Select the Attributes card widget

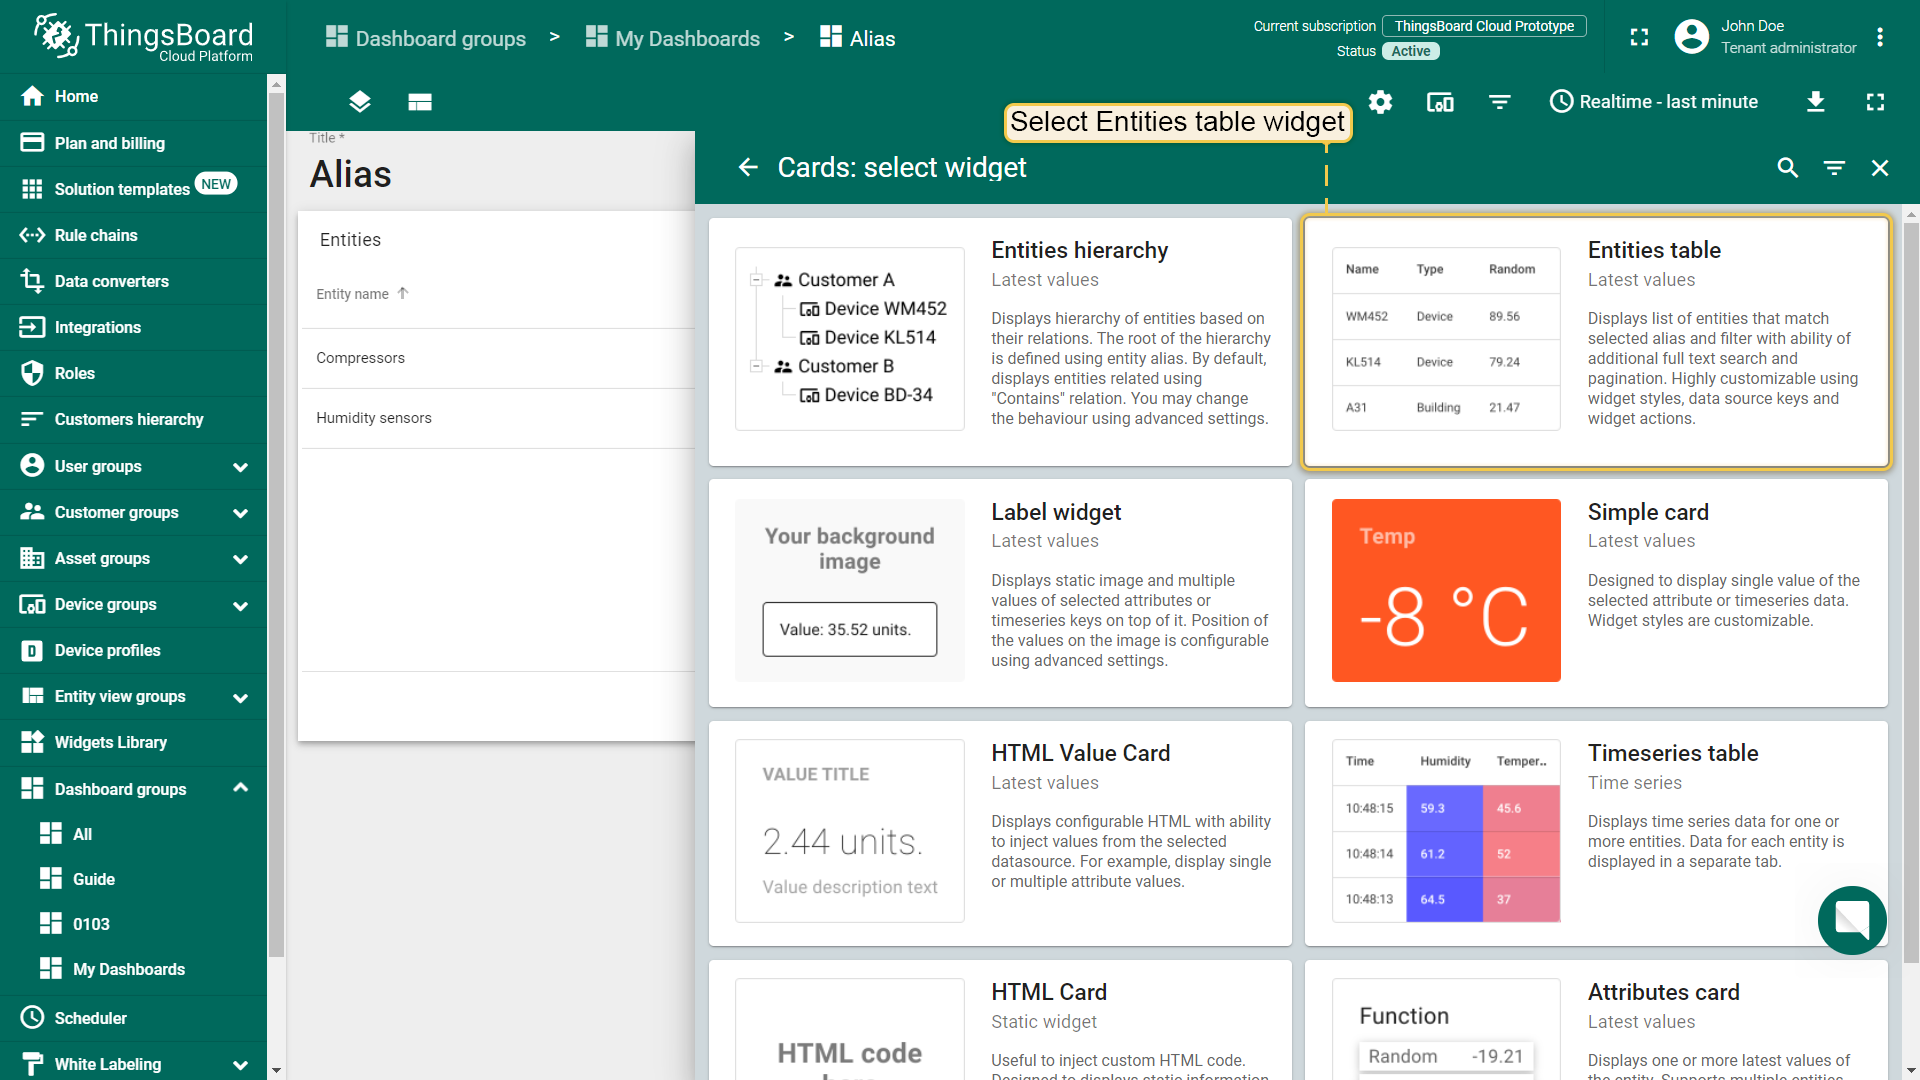click(x=1596, y=1020)
